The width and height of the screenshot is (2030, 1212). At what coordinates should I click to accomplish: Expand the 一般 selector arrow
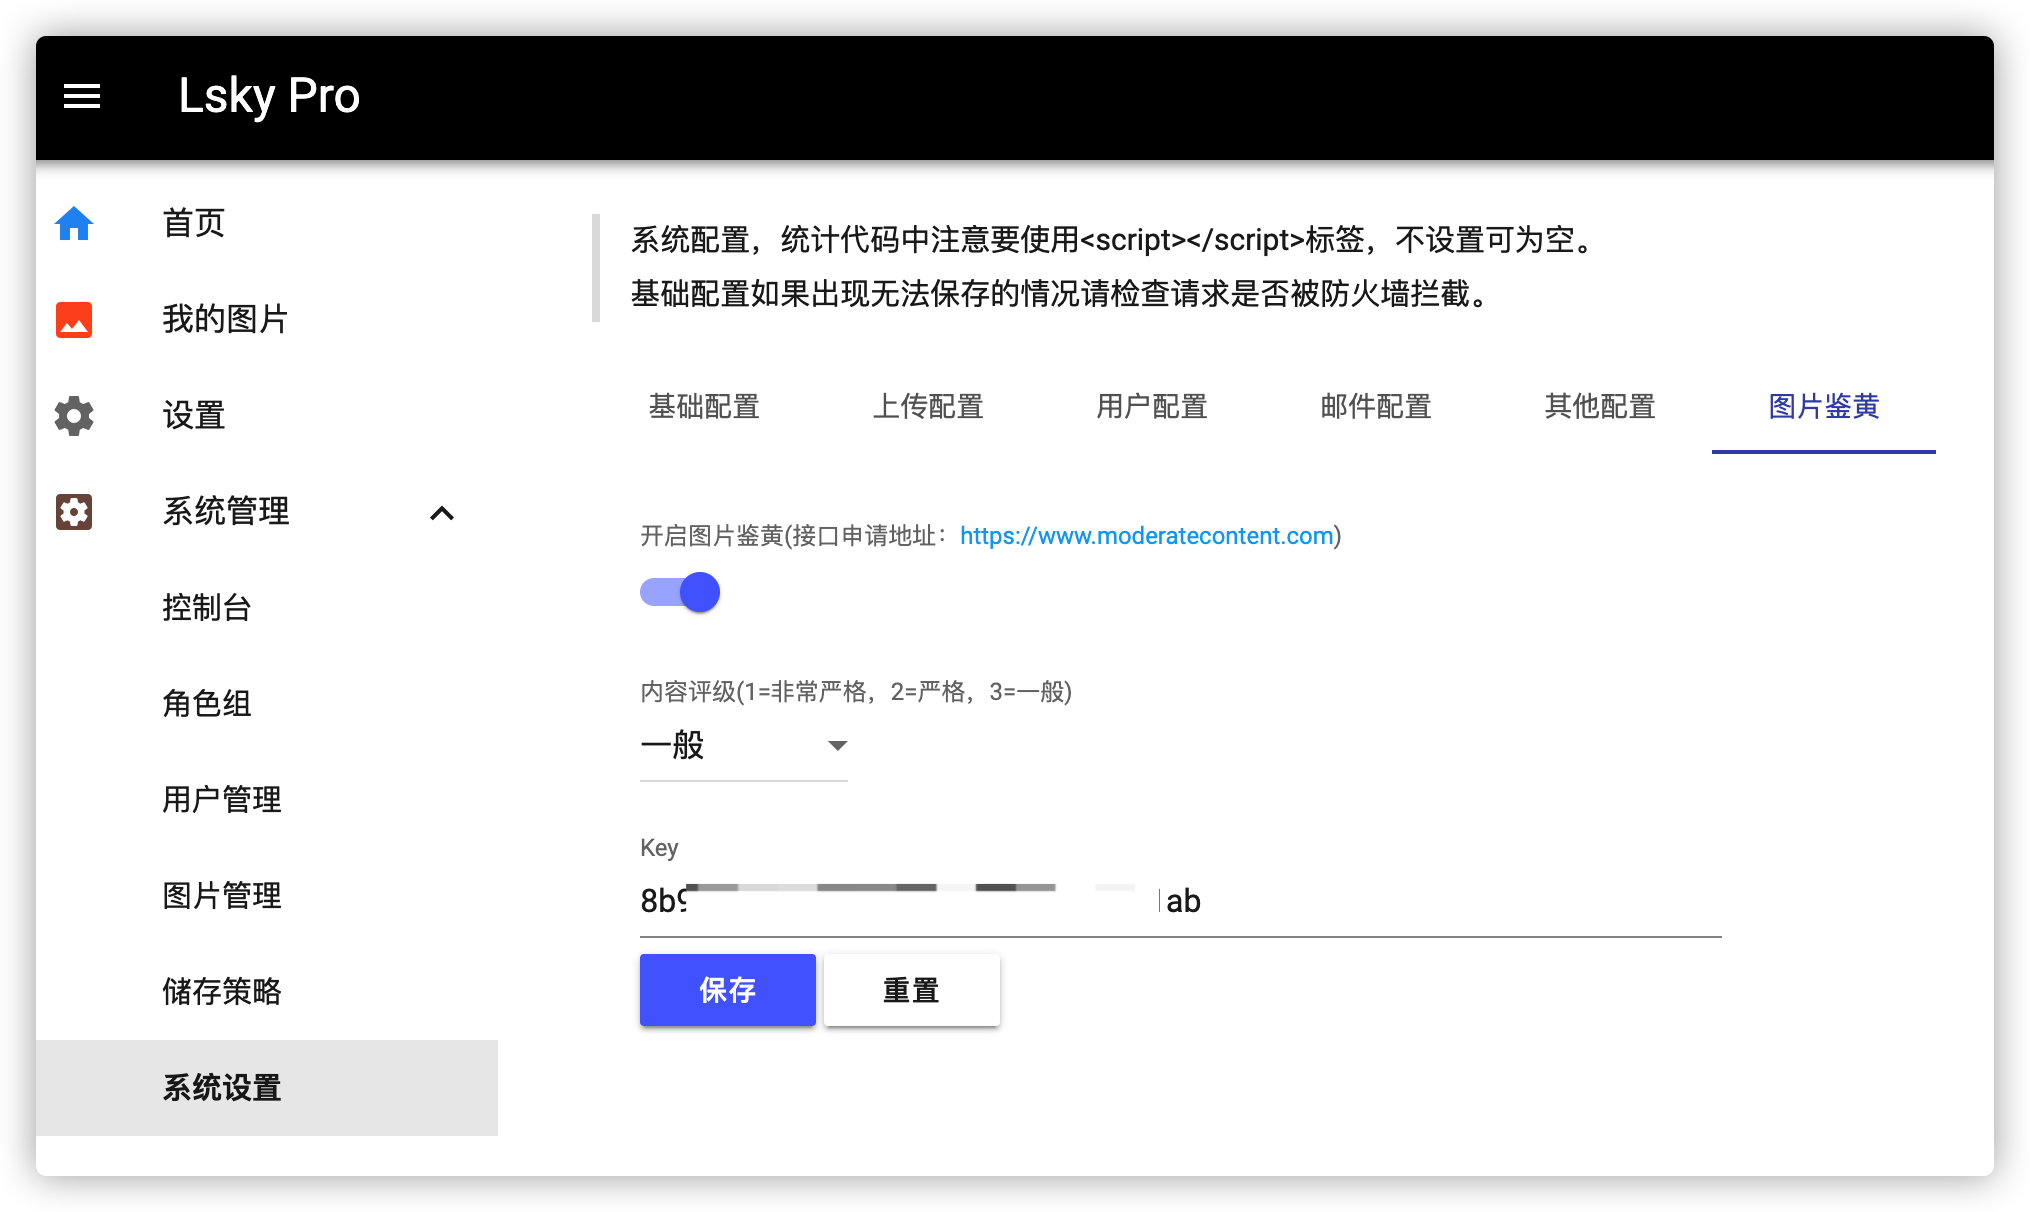[836, 745]
